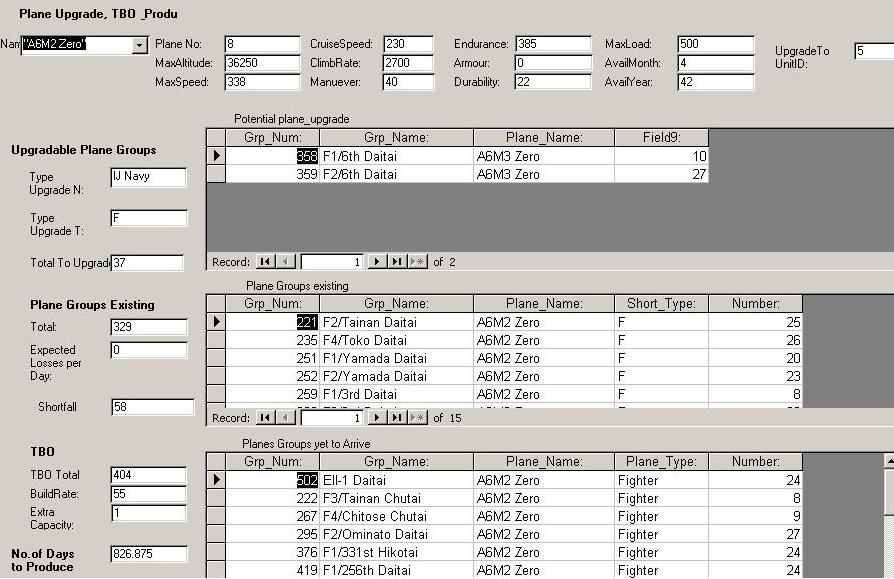Click cell 'F2/Ominato Daitai' in yet to Arrive table
The height and width of the screenshot is (579, 894).
(x=396, y=534)
